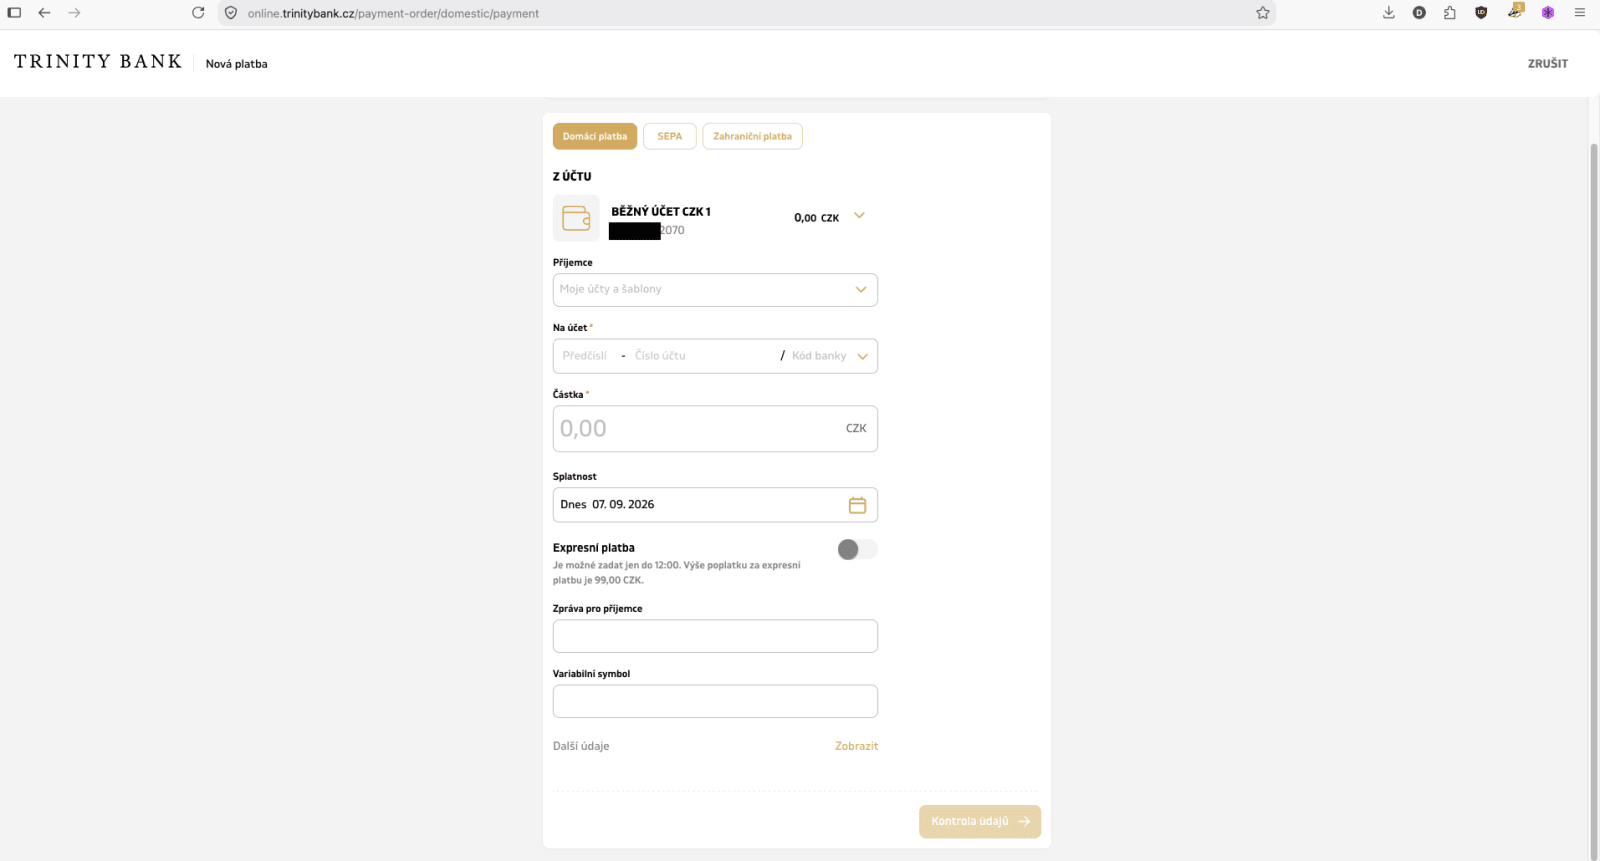The width and height of the screenshot is (1600, 861).
Task: Toggle the browser sidebar panel icon
Action: pyautogui.click(x=14, y=13)
